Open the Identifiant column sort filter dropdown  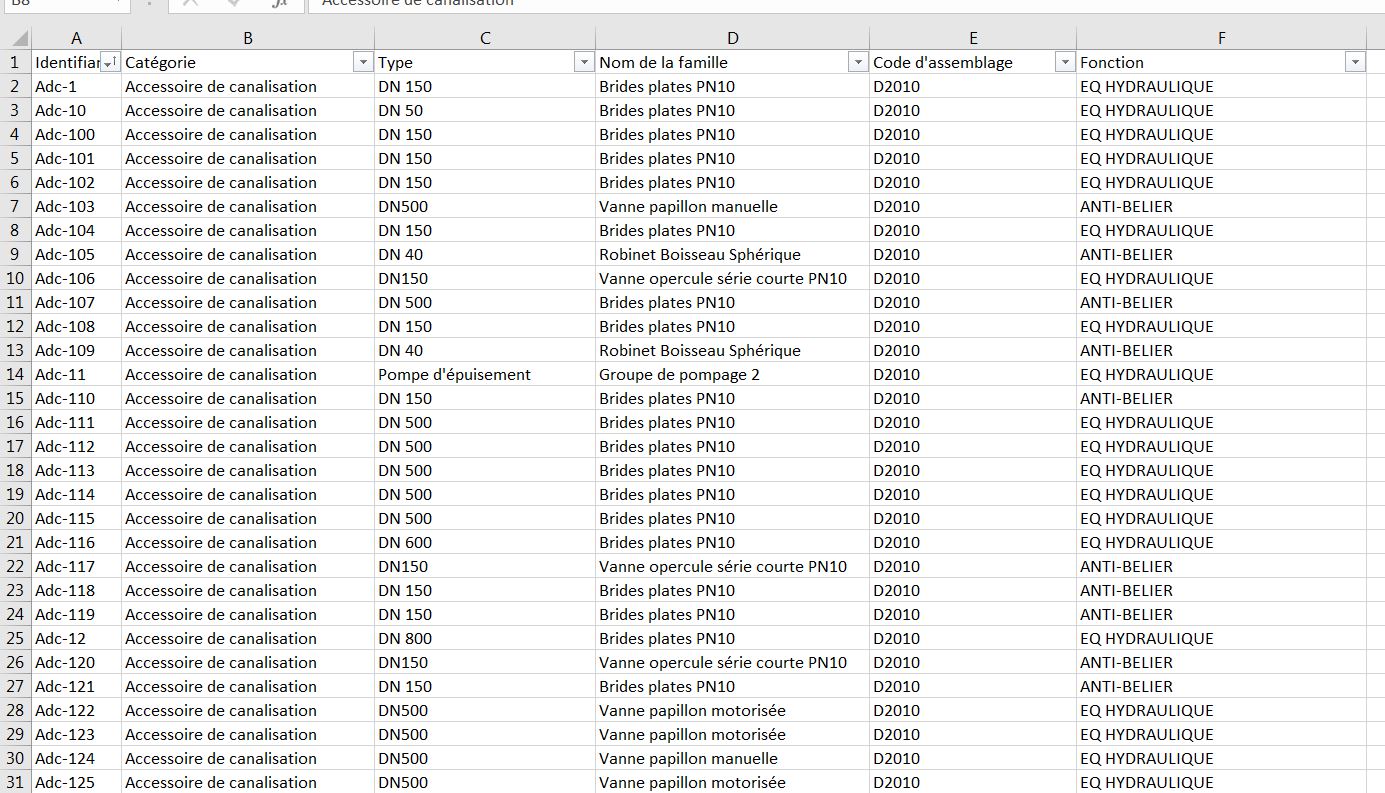(x=110, y=63)
